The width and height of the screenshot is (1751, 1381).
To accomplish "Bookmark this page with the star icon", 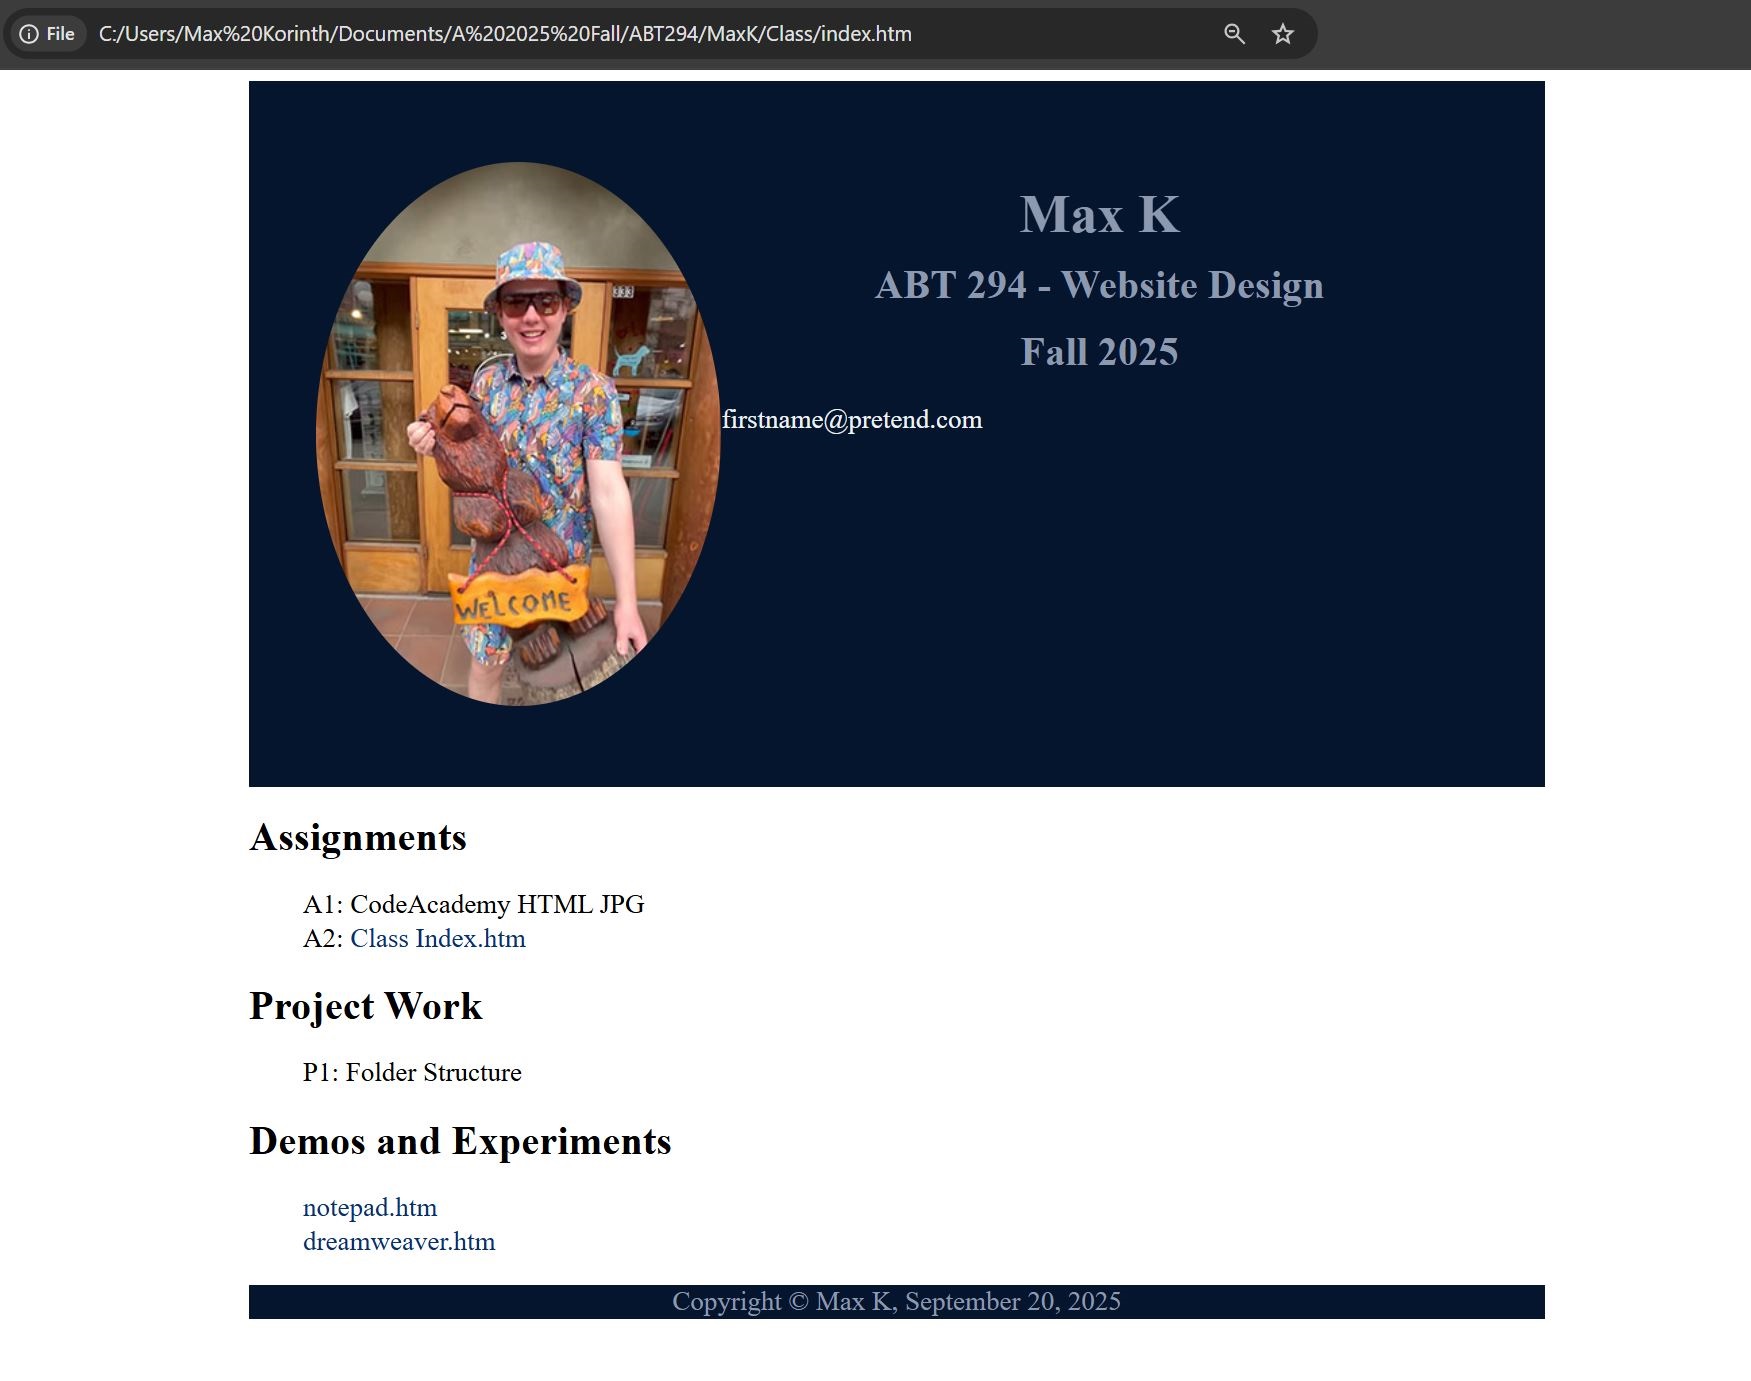I will click(x=1282, y=34).
